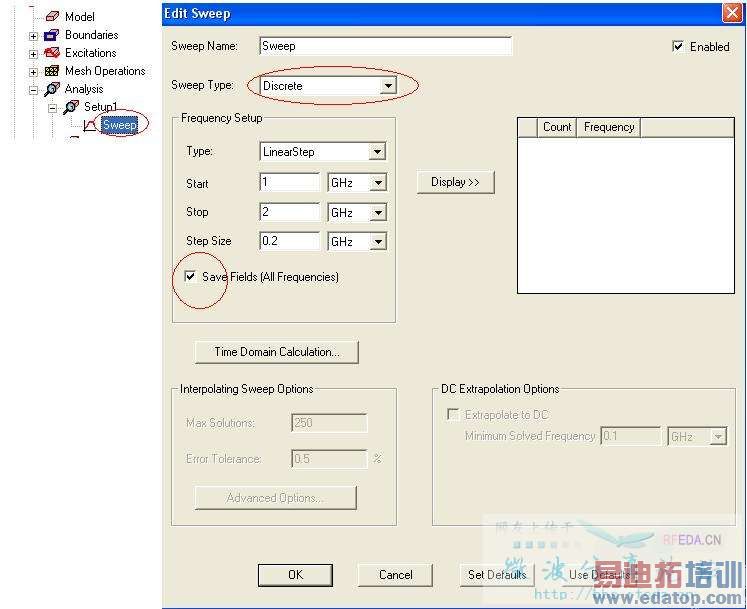Viewport: 747px width, 609px height.
Task: Click the Sweep Name input field
Action: coord(385,46)
